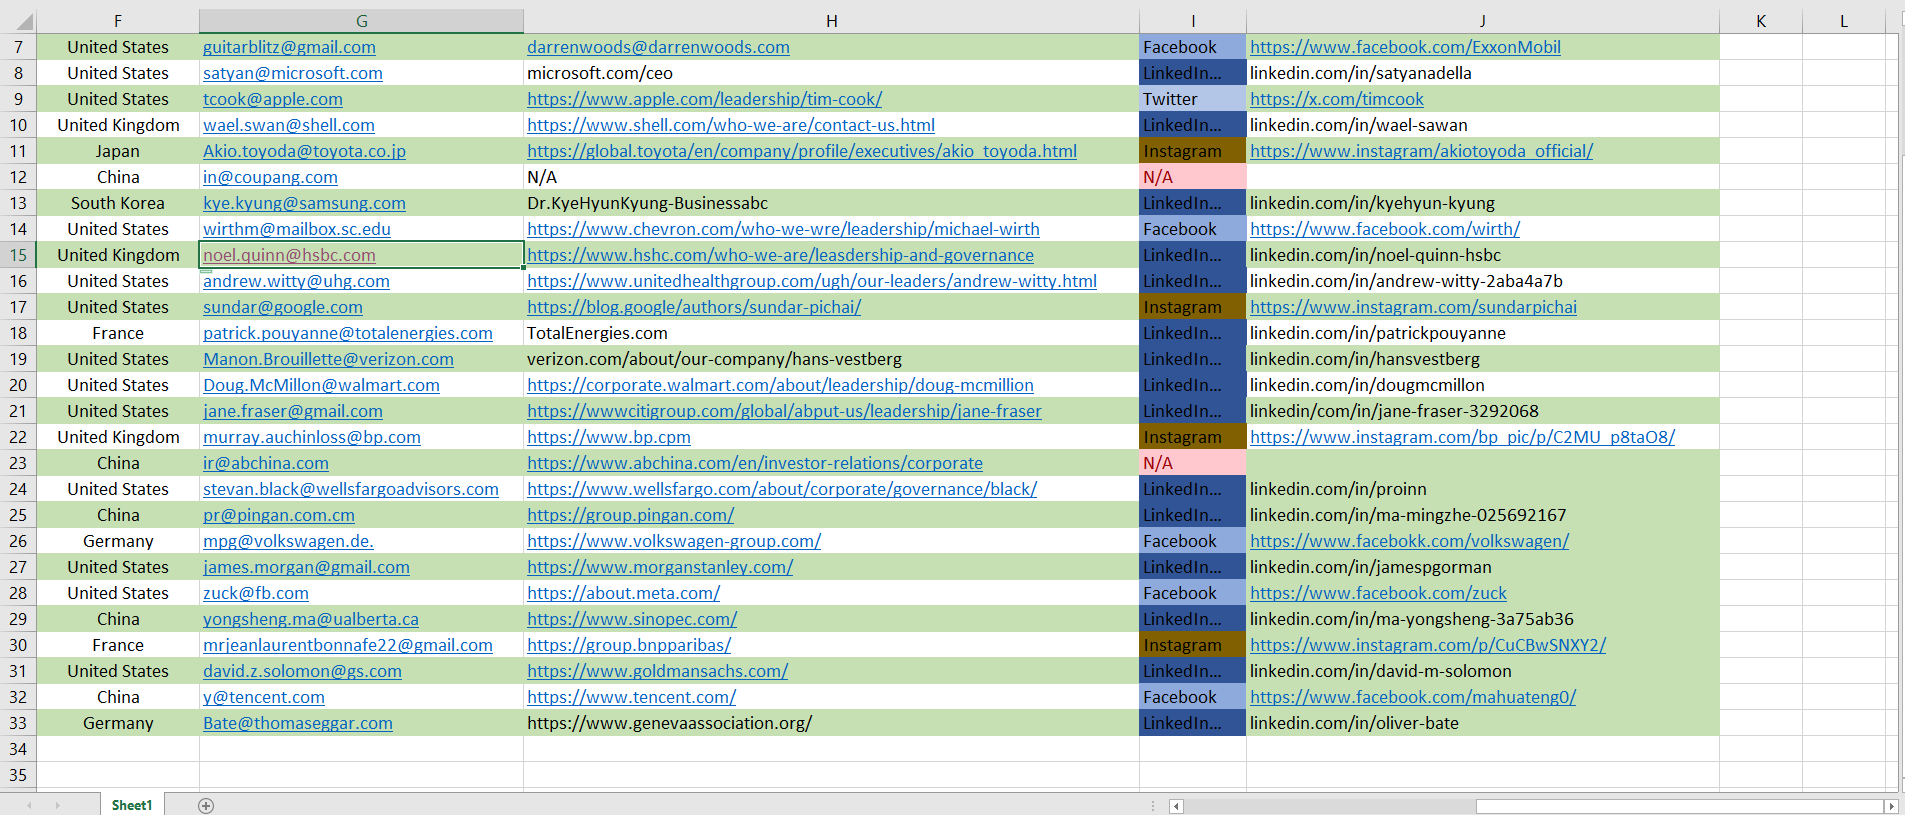Select the column H header
The width and height of the screenshot is (1905, 815).
point(831,21)
